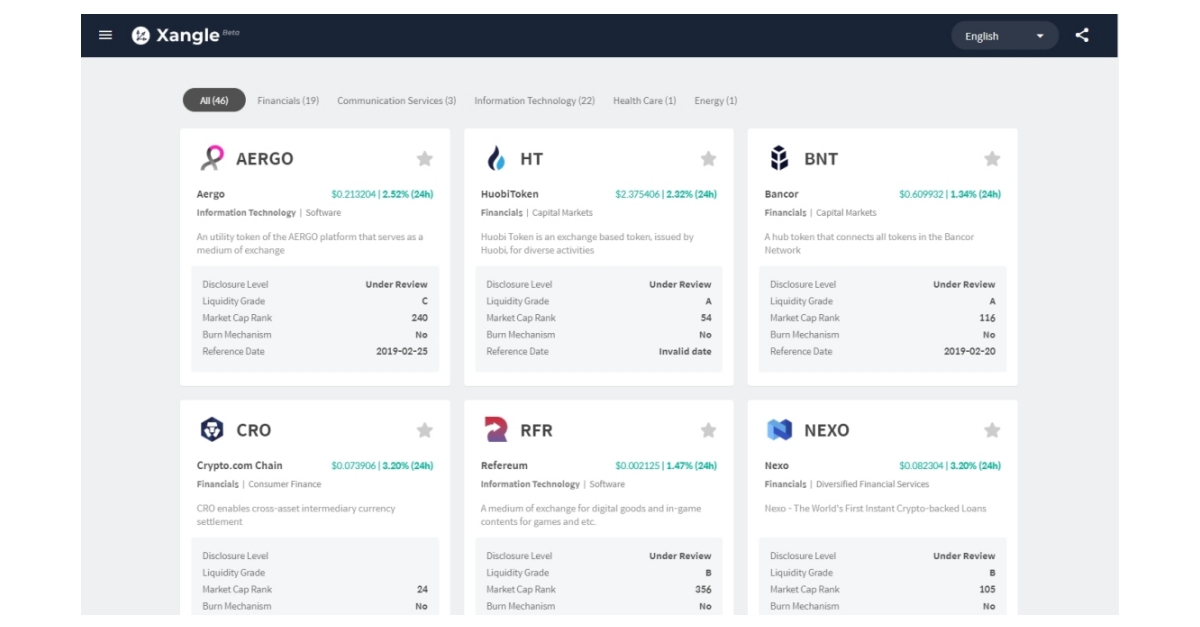Favorite AERGO using its star toggle
Screen dimensions: 1200x627
tap(427, 156)
